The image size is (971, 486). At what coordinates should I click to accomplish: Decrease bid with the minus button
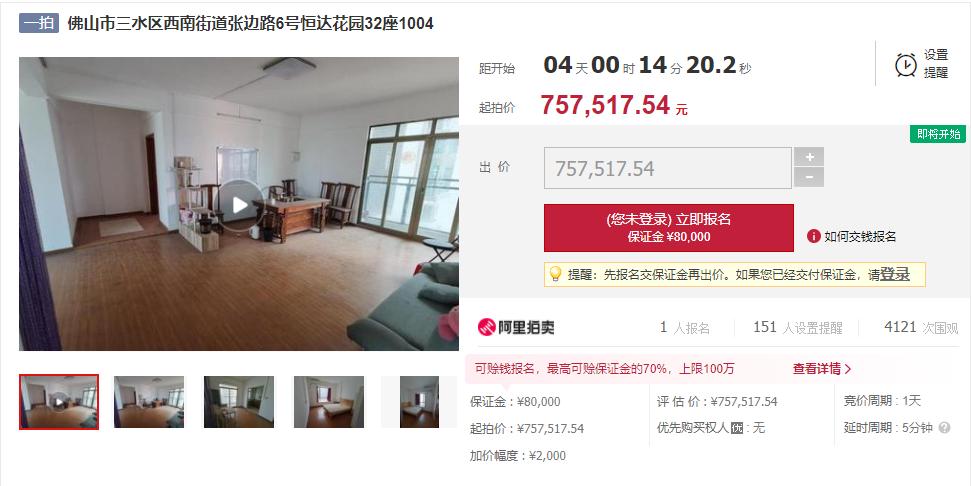pyautogui.click(x=809, y=177)
